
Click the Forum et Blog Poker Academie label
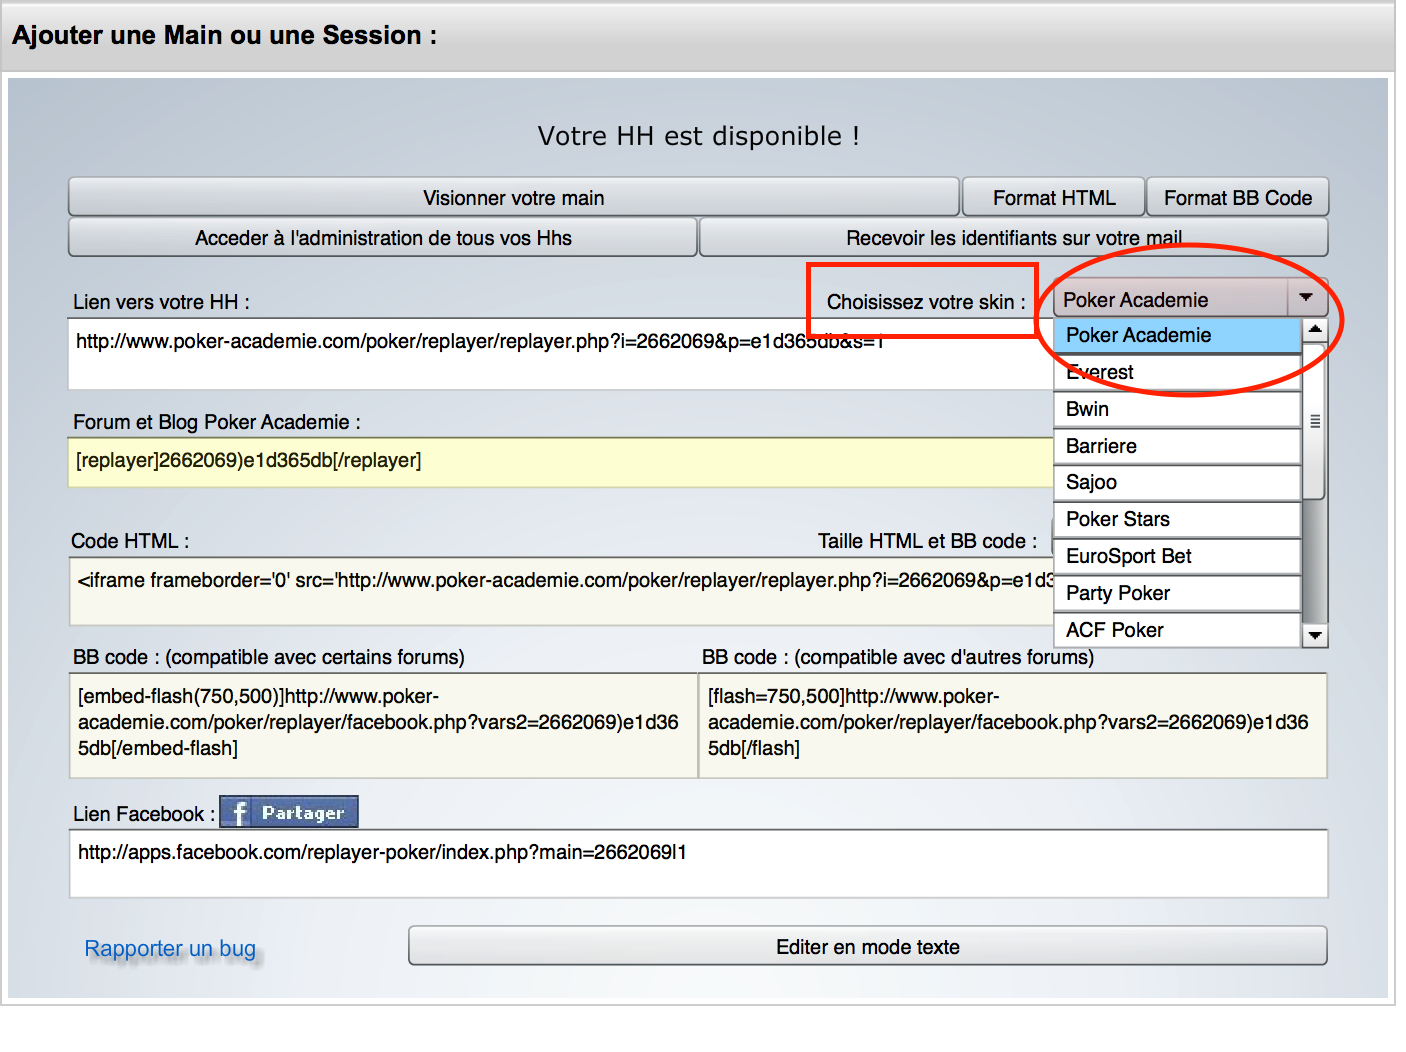tap(217, 422)
